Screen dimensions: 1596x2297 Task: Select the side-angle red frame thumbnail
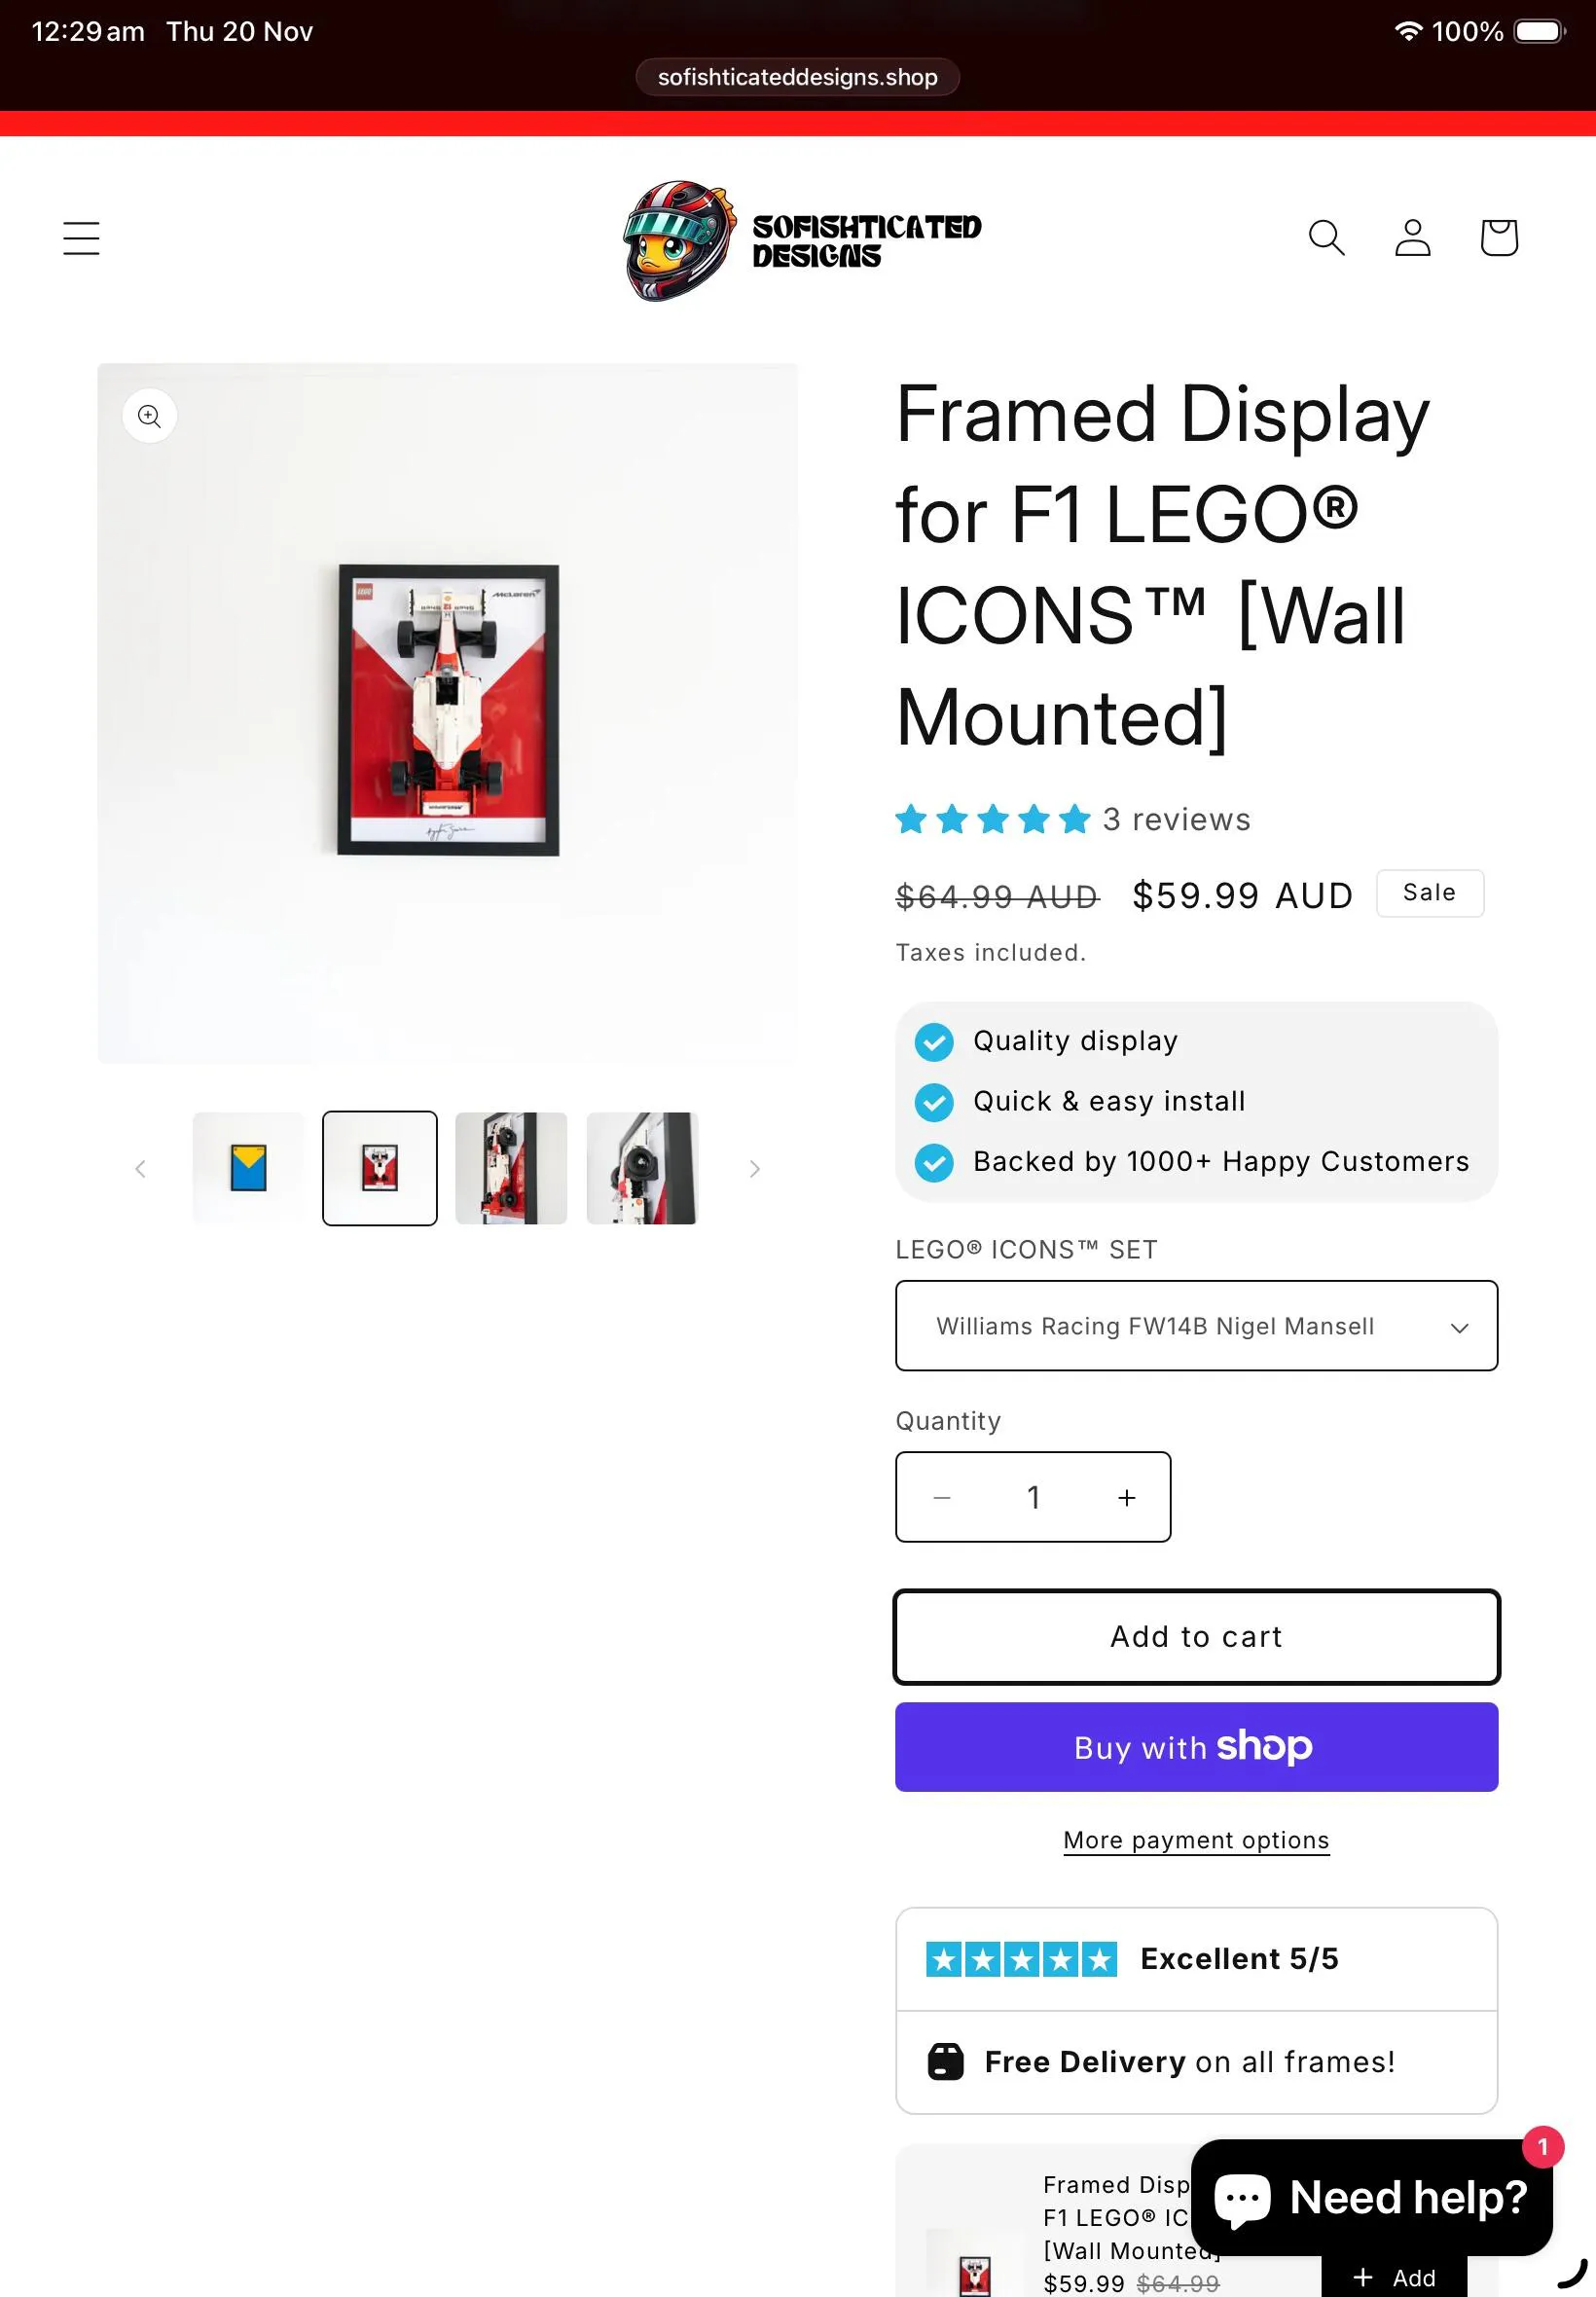coord(511,1169)
